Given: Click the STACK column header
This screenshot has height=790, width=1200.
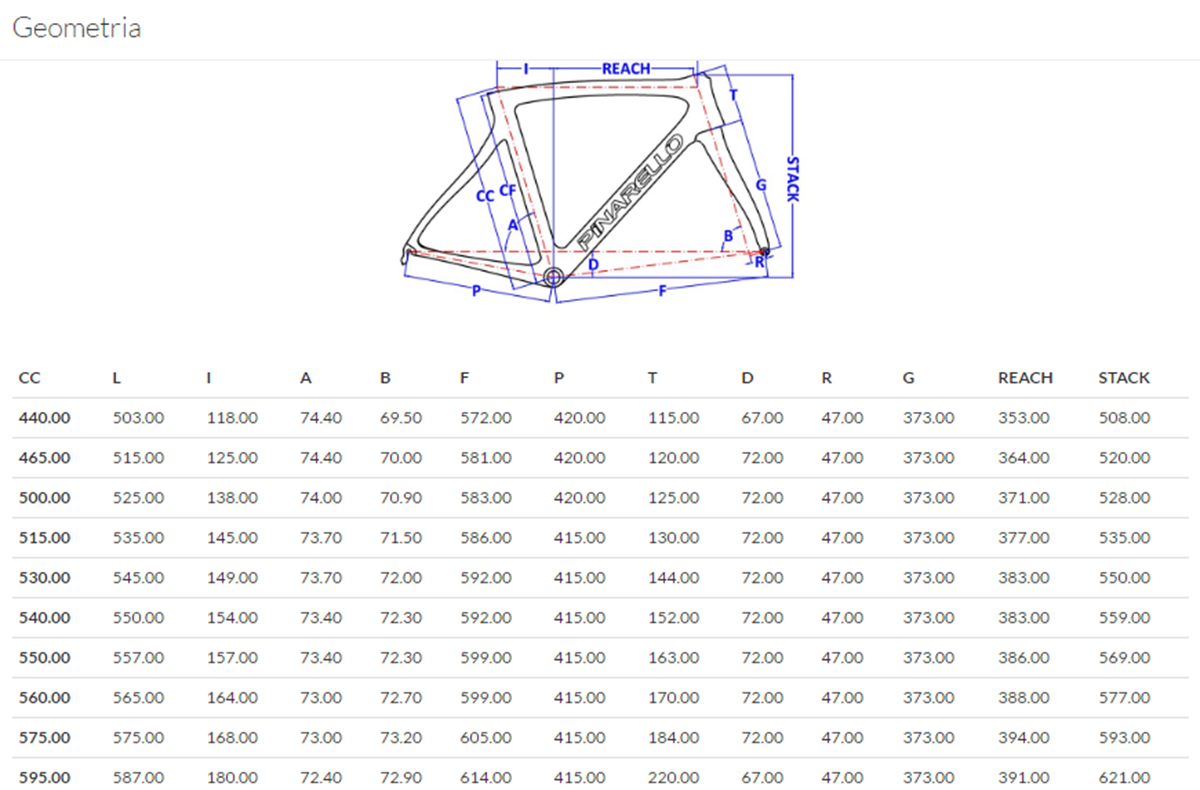Looking at the screenshot, I should tap(1124, 378).
